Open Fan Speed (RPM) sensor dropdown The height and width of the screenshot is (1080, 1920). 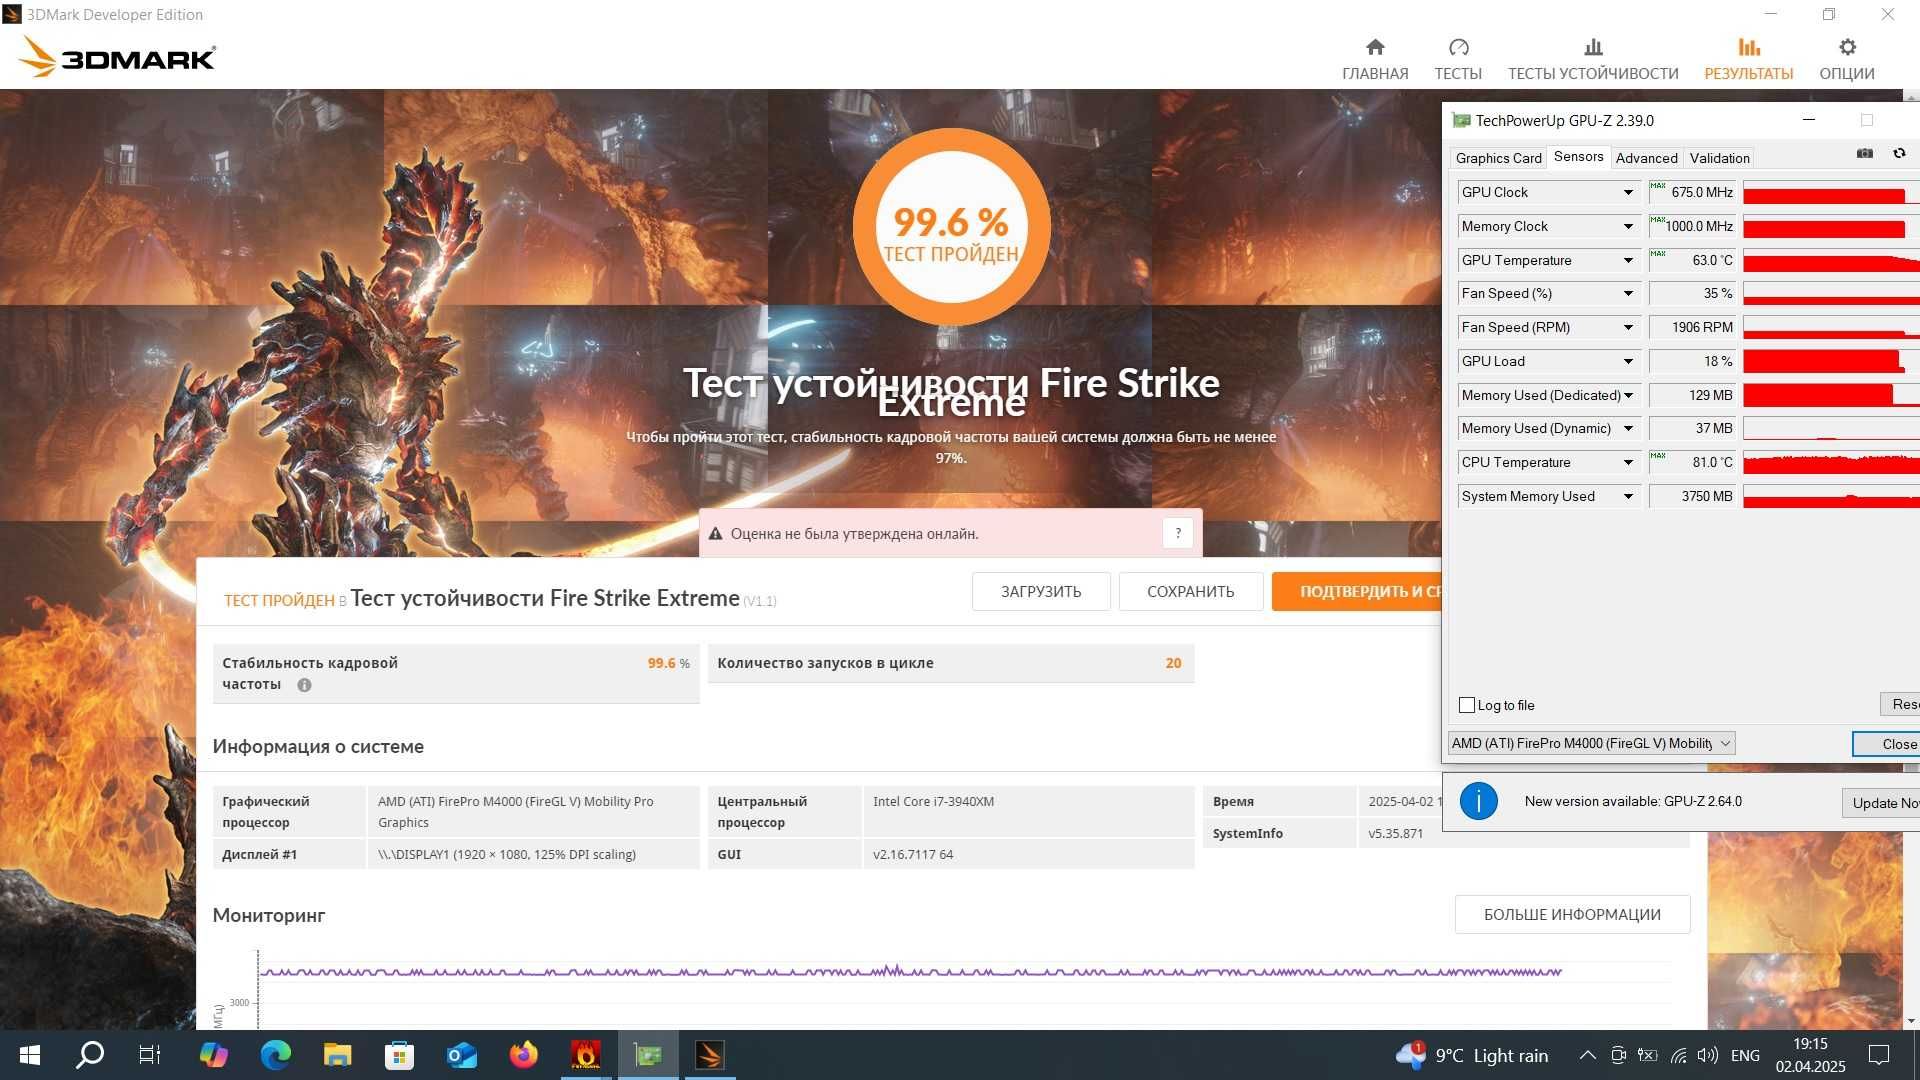pyautogui.click(x=1628, y=327)
